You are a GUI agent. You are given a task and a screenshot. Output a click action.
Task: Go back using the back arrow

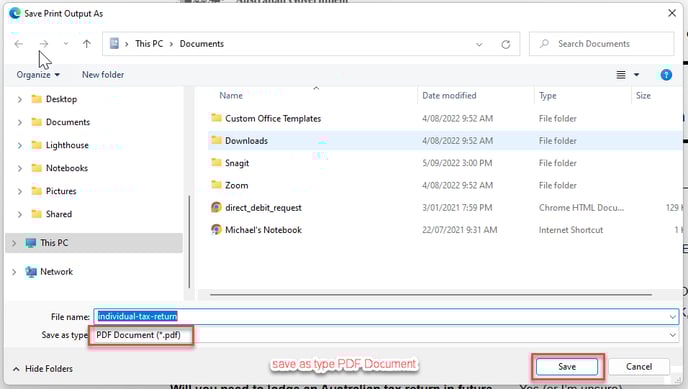[18, 44]
